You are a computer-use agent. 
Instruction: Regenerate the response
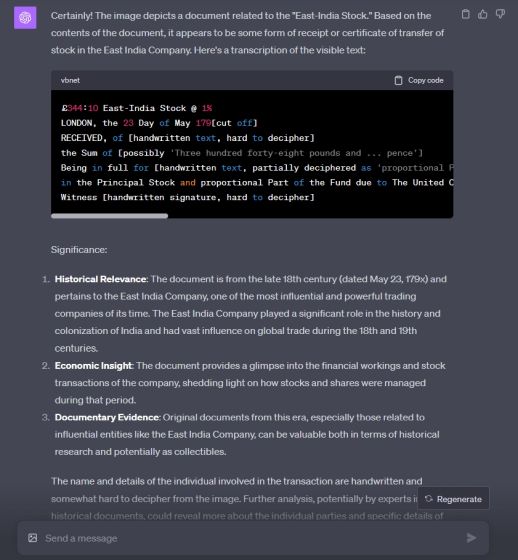point(453,499)
